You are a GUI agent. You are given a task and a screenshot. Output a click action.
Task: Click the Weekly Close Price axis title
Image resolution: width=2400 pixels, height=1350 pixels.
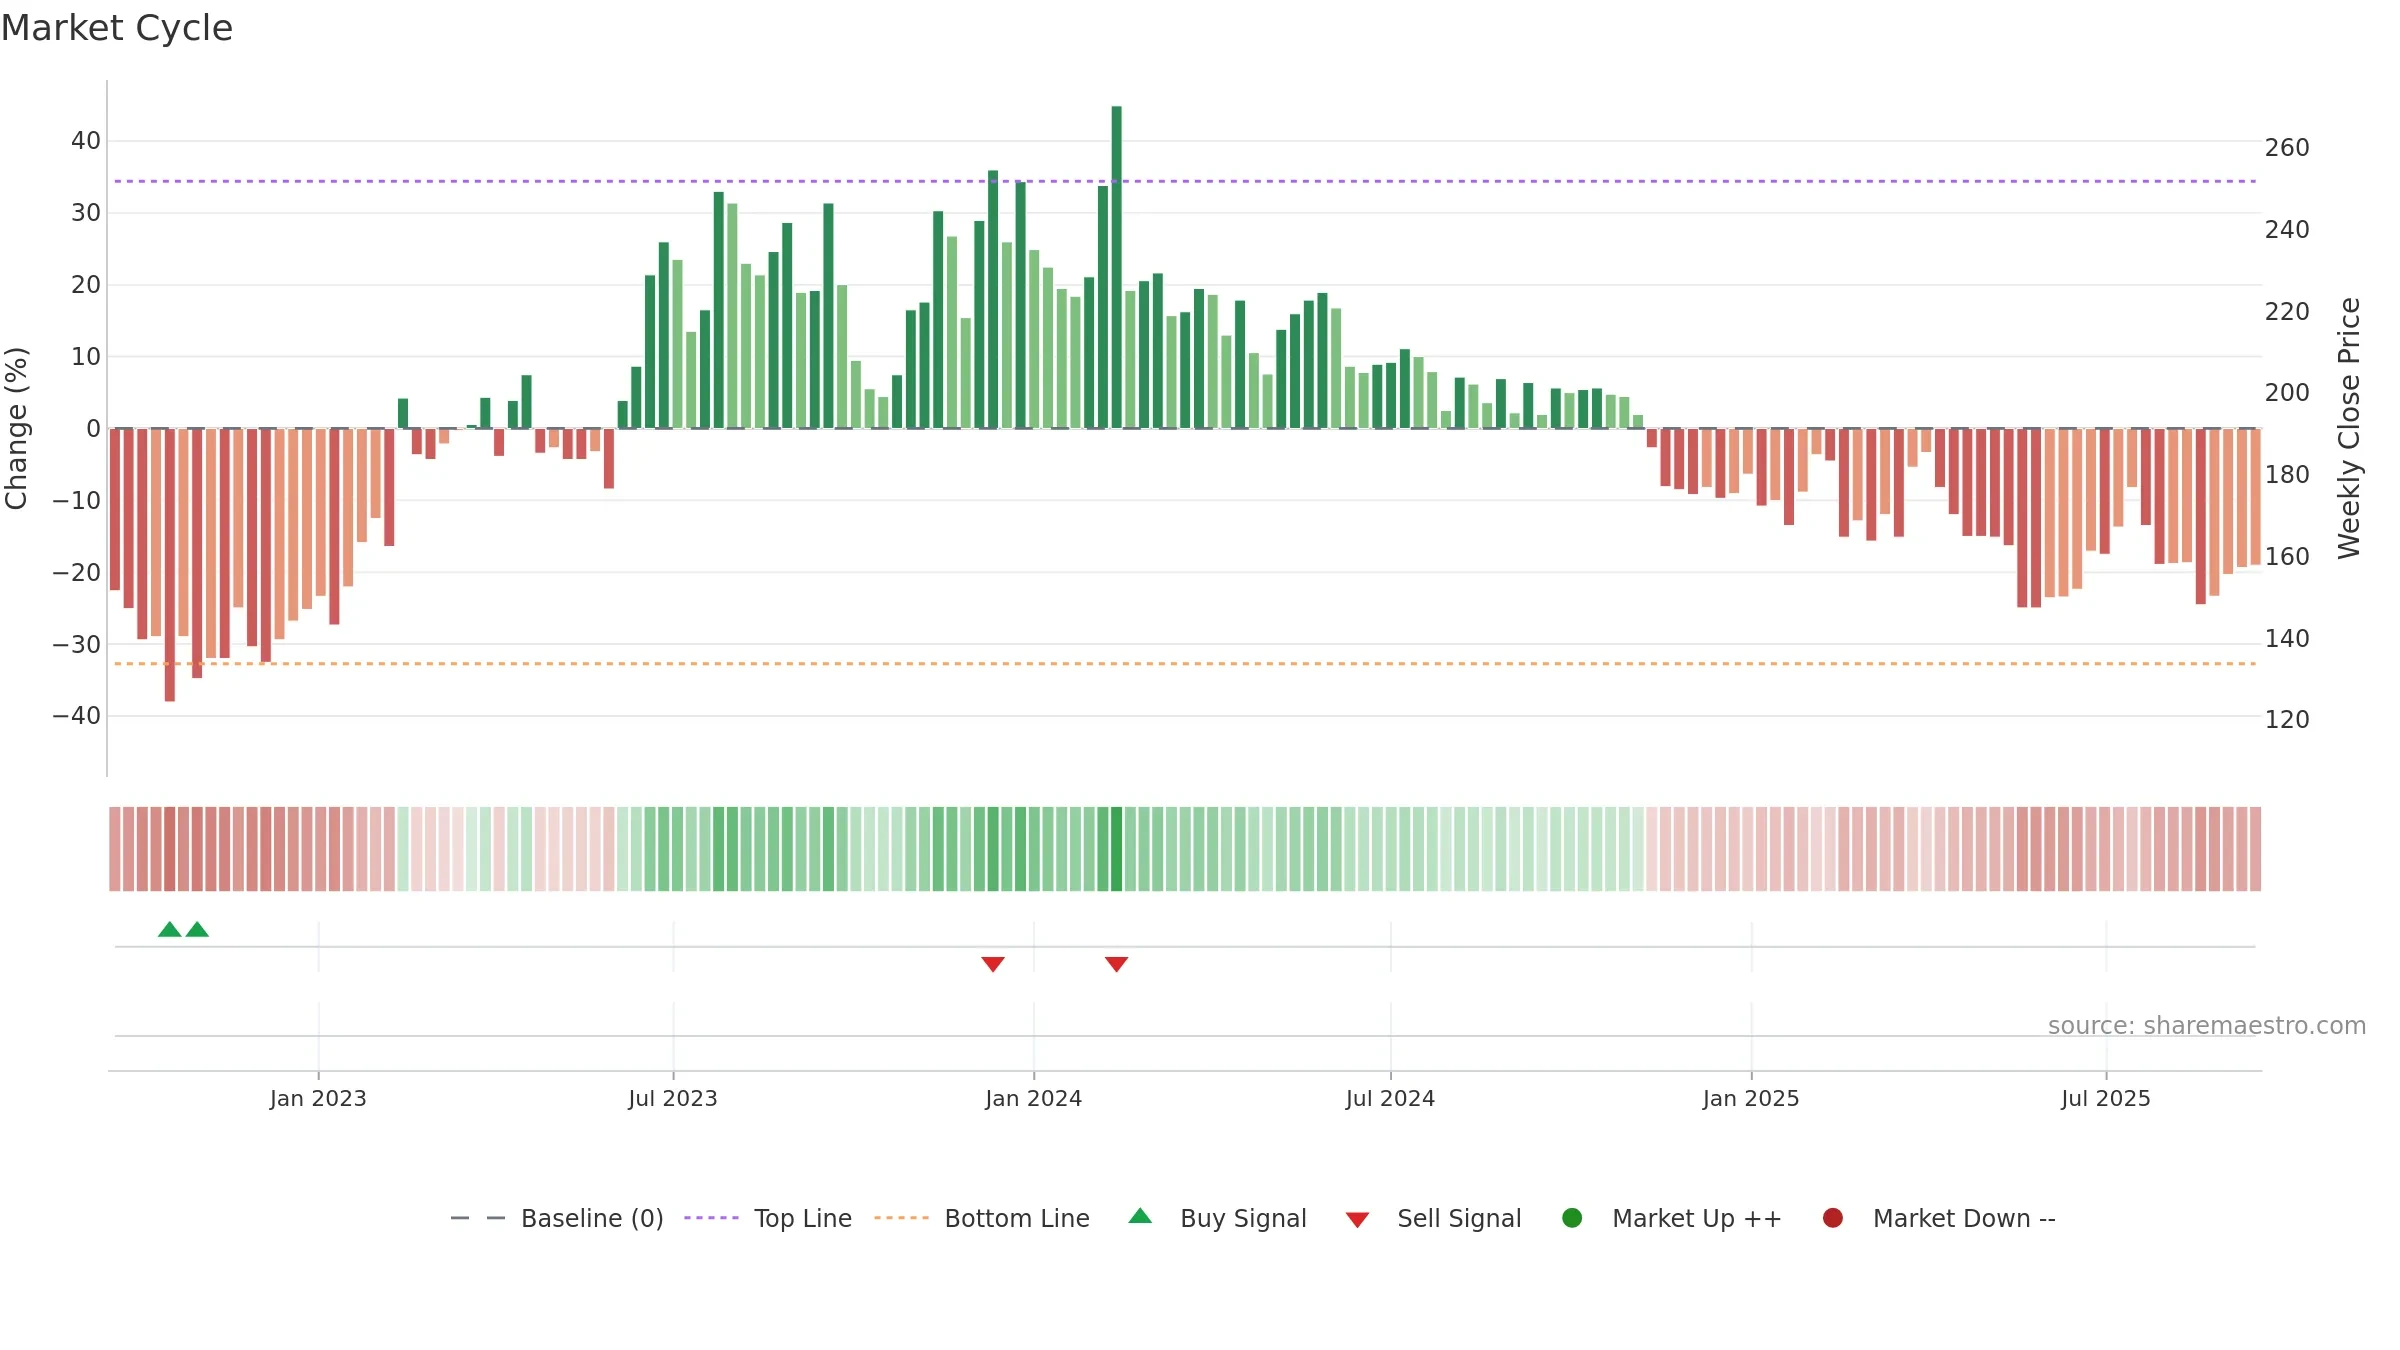[2349, 428]
